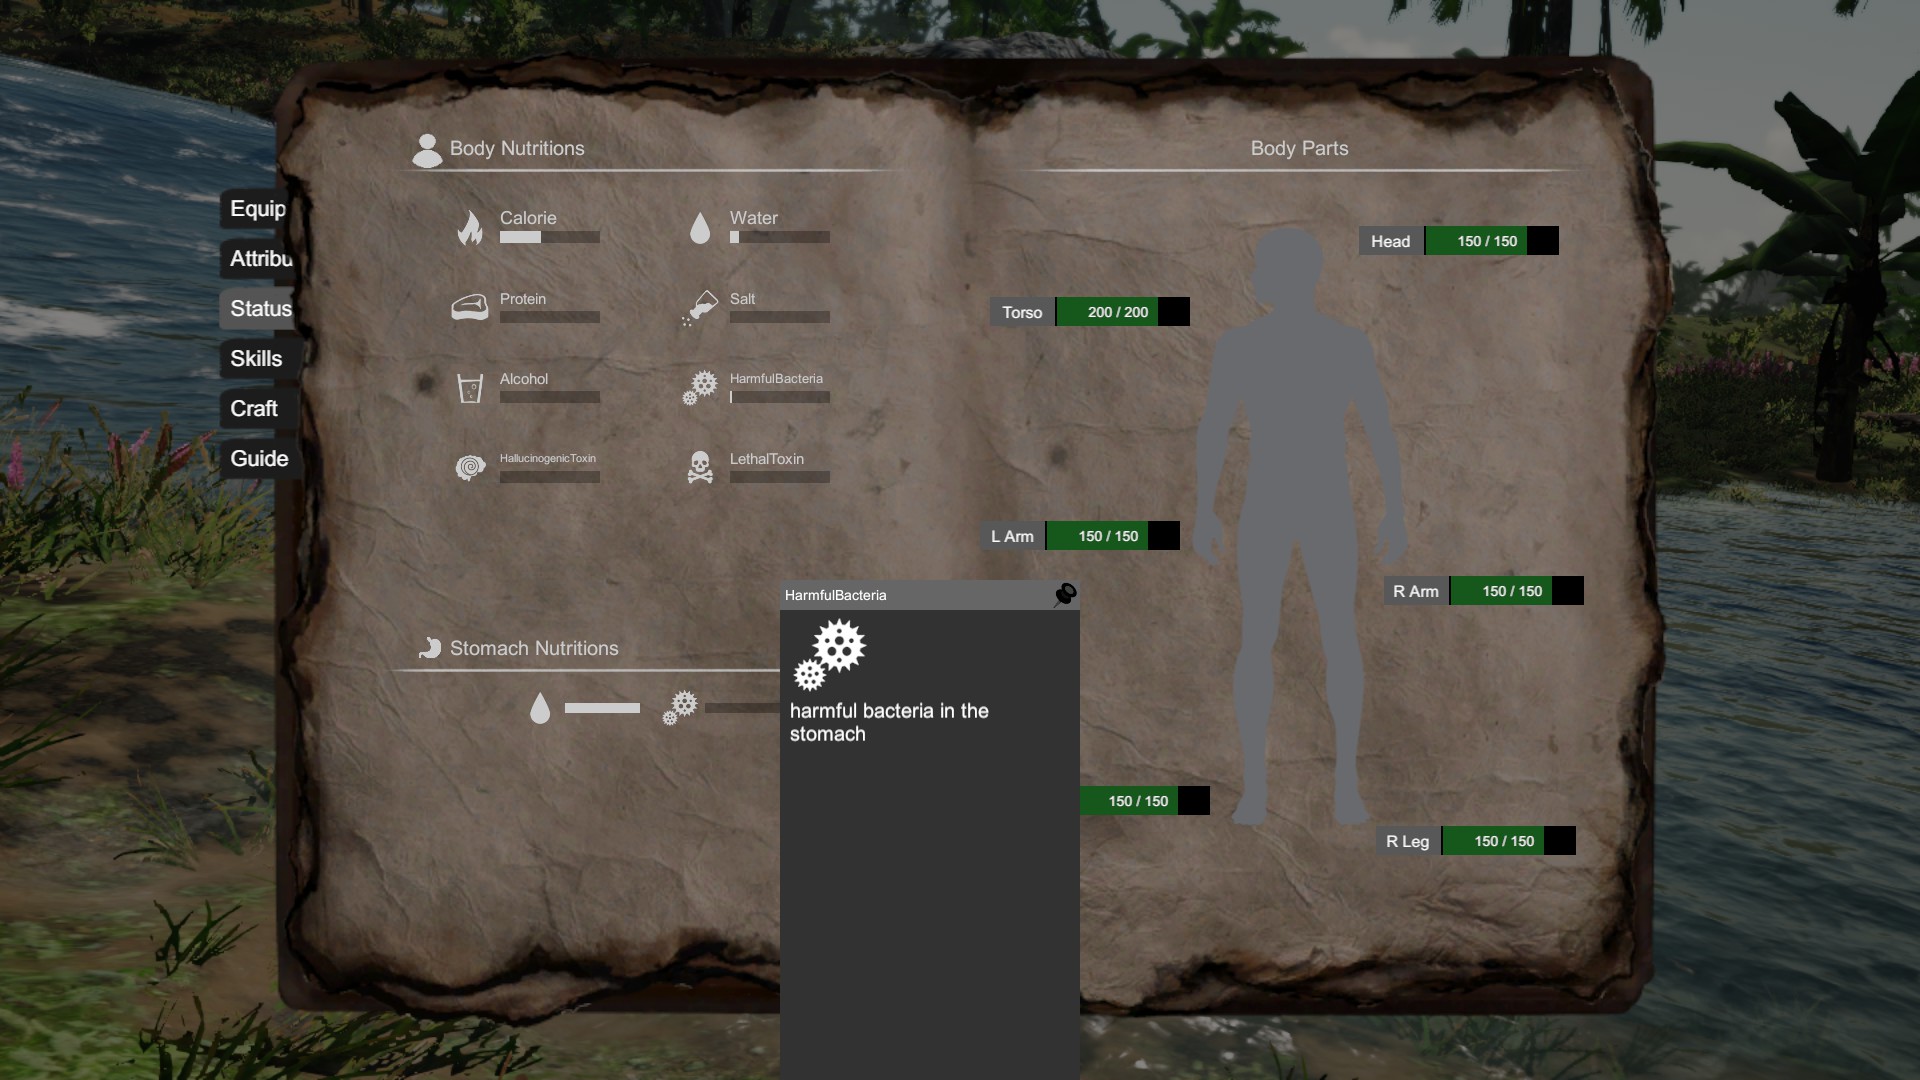Click the HarmfulBacteria icon in Body Nutritions

pos(700,387)
